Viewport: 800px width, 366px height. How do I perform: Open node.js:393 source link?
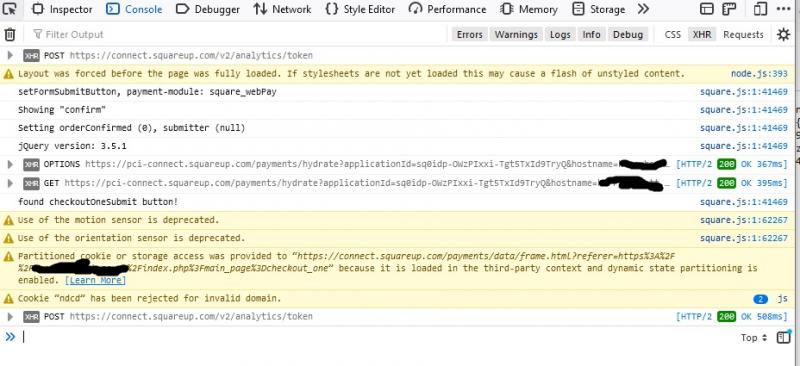759,74
